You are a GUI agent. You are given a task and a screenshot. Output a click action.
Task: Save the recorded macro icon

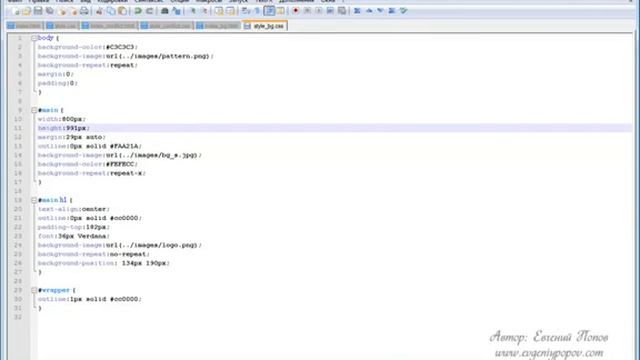pyautogui.click(x=342, y=11)
